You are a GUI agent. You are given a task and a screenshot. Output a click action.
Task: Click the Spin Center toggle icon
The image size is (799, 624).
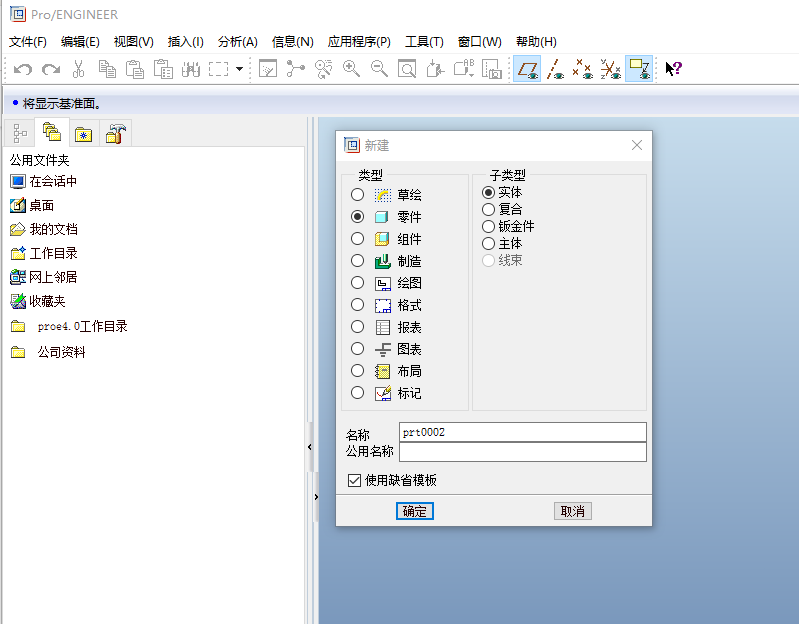click(296, 69)
